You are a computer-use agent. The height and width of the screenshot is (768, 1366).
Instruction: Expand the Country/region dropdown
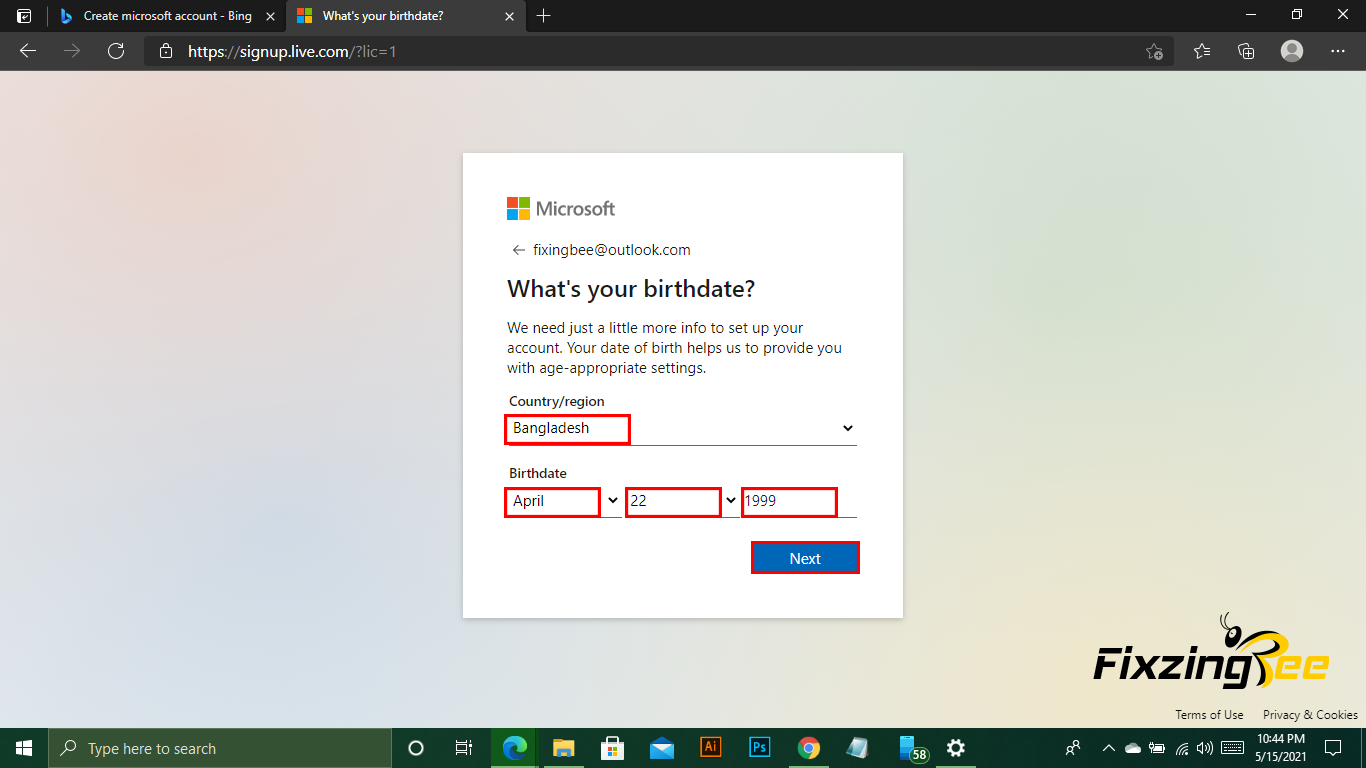681,428
